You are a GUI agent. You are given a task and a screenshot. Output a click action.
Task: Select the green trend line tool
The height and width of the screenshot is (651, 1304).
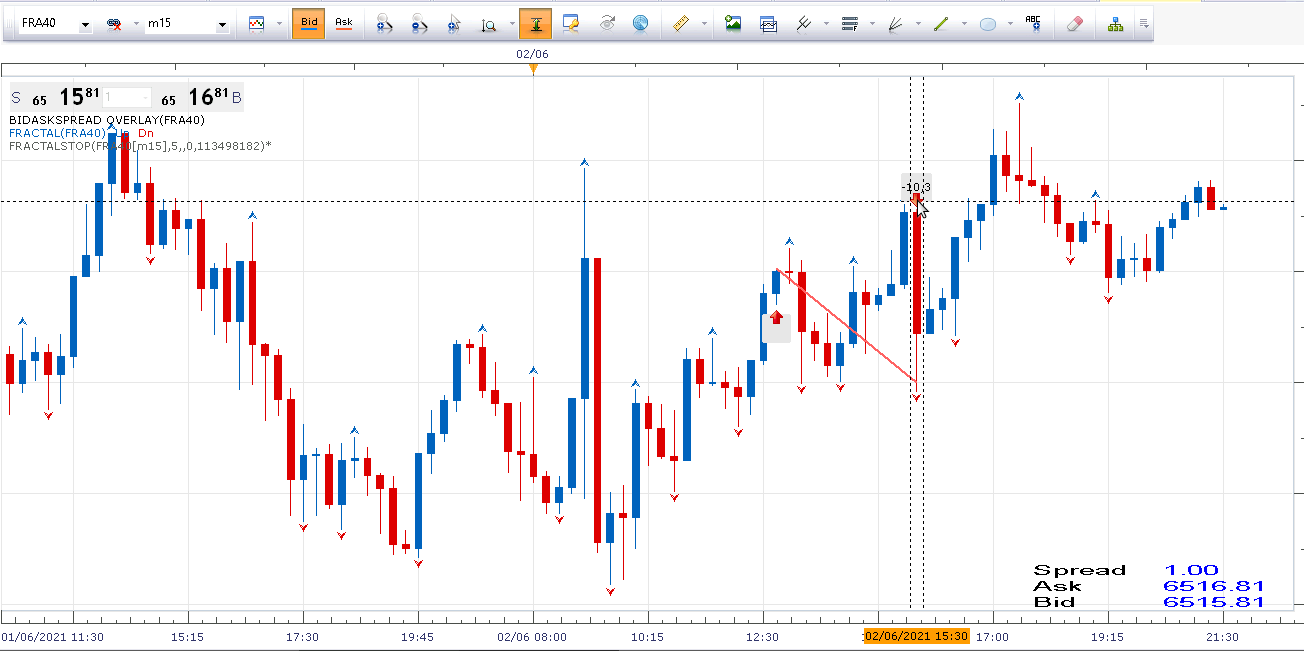[941, 23]
